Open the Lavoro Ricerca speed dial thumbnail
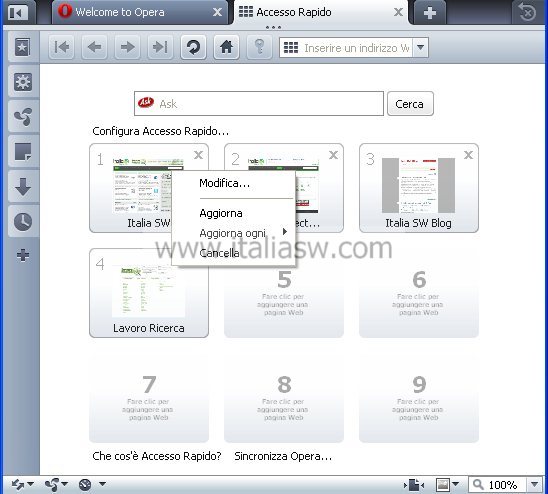The image size is (548, 494). click(x=149, y=293)
